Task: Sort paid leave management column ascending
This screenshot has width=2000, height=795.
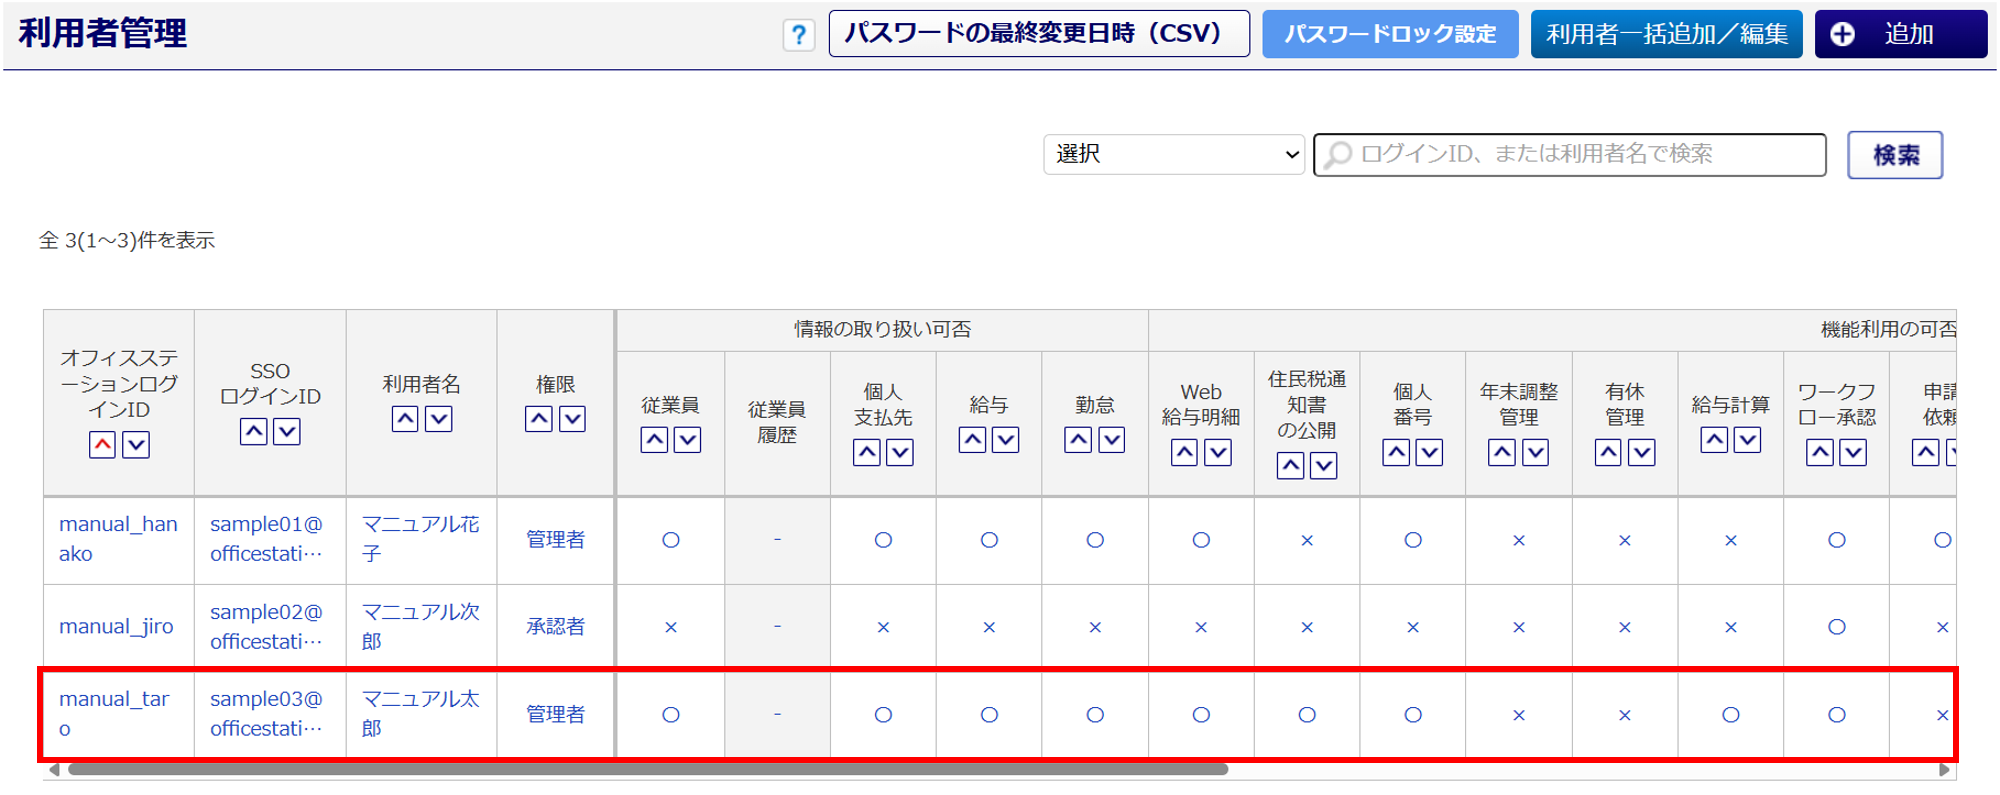Action: click(x=1608, y=453)
